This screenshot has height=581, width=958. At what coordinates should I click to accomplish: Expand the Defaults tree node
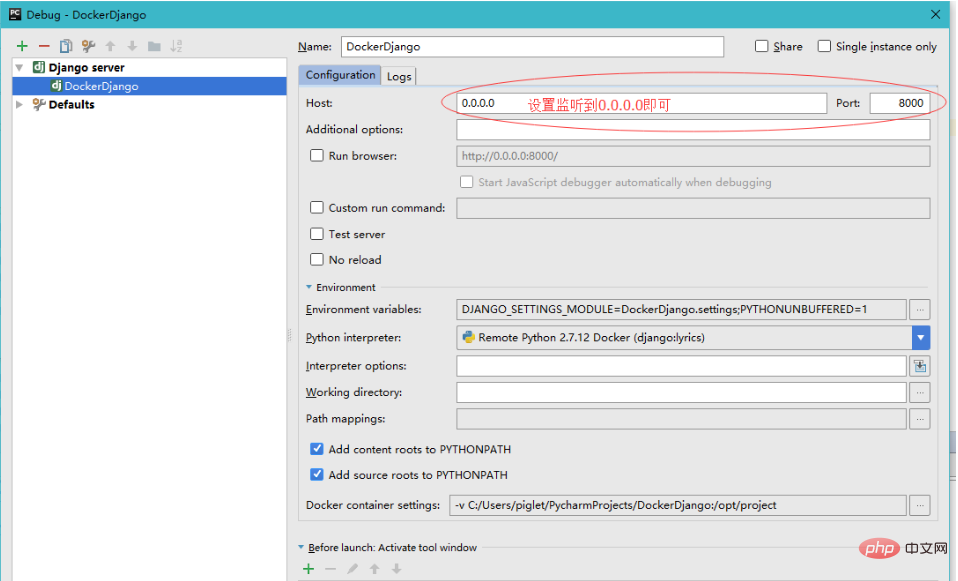coord(20,104)
